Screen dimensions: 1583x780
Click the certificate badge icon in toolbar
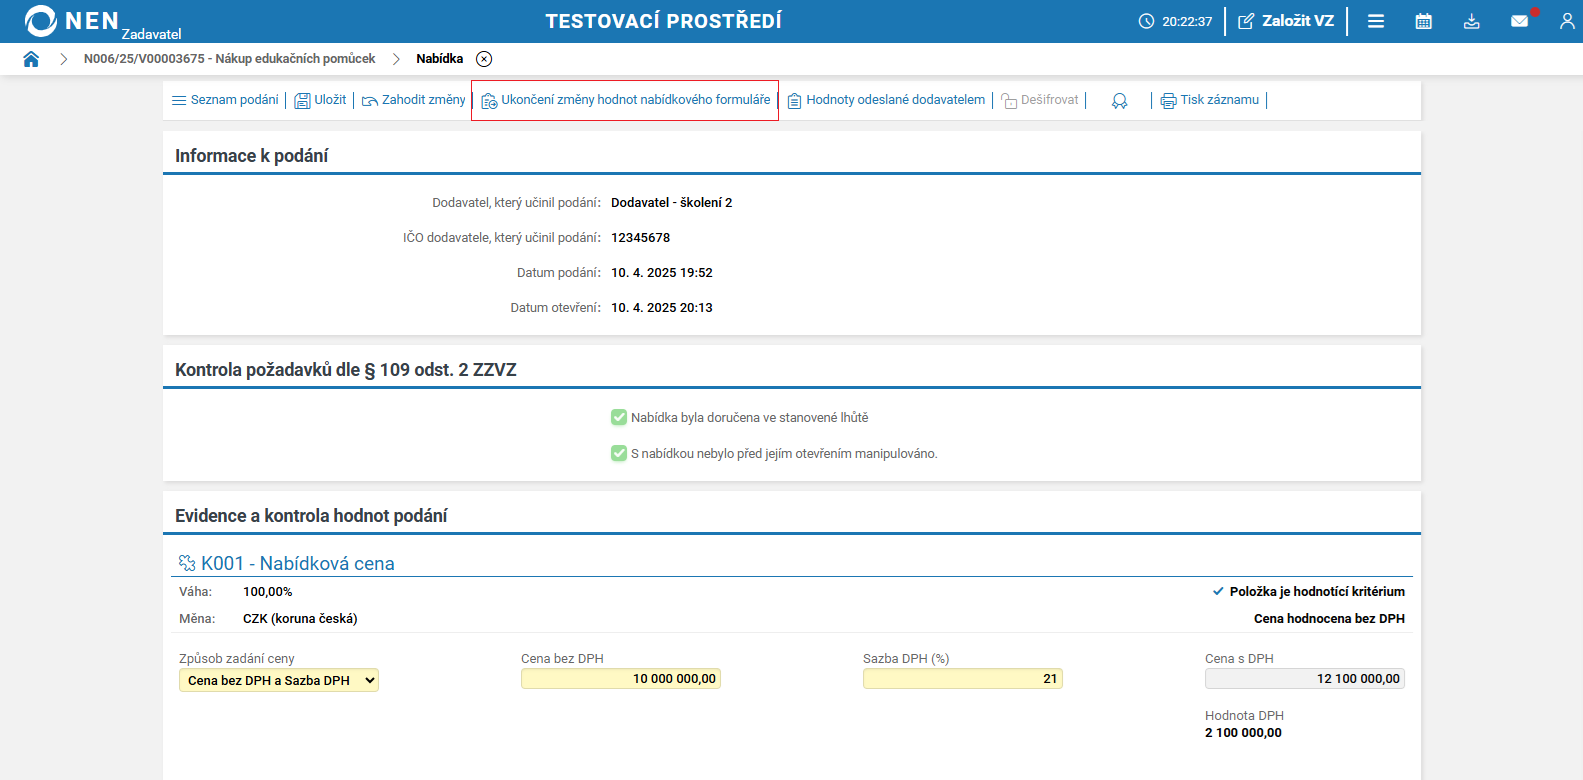(1119, 101)
